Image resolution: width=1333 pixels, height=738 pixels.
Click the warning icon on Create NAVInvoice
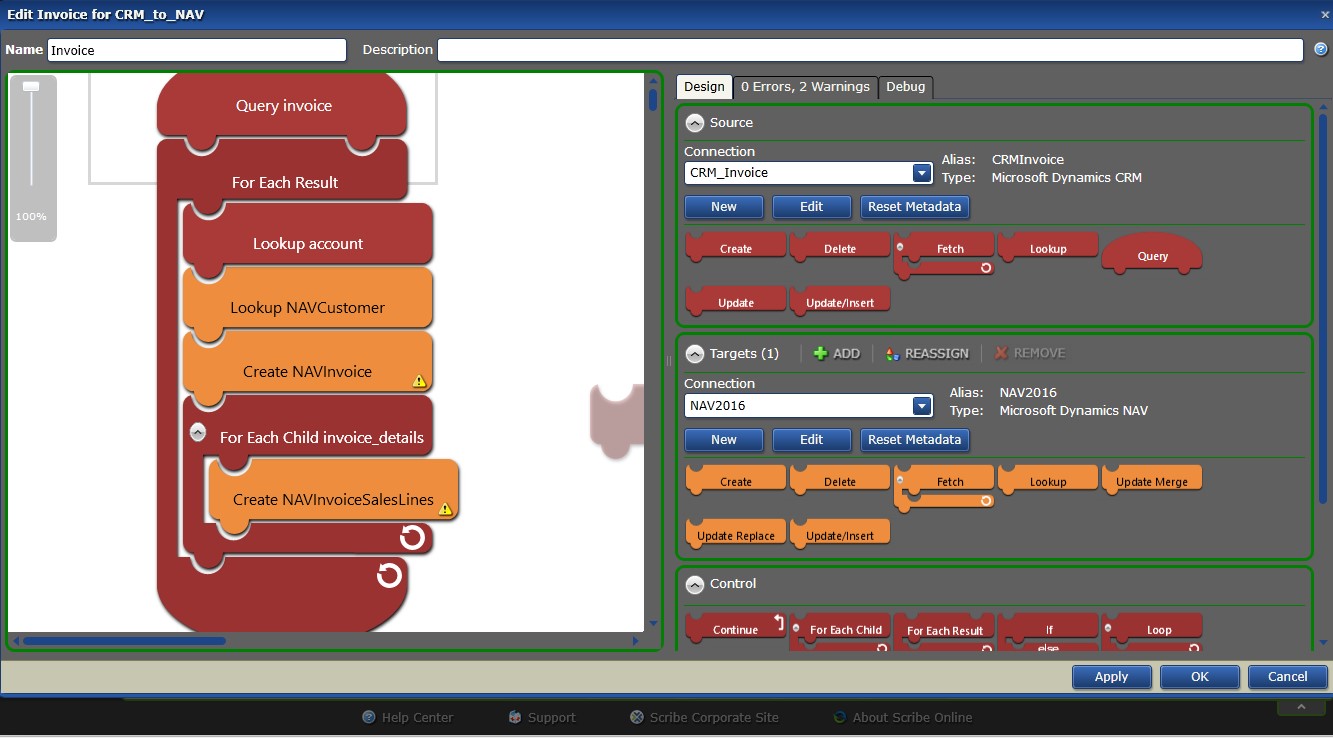coord(420,381)
